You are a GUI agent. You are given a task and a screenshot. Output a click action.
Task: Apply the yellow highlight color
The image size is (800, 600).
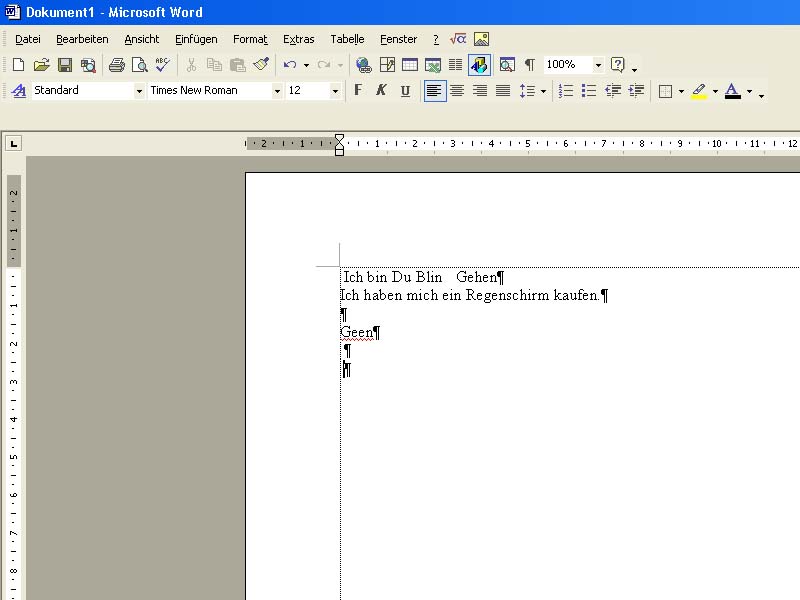[x=699, y=91]
